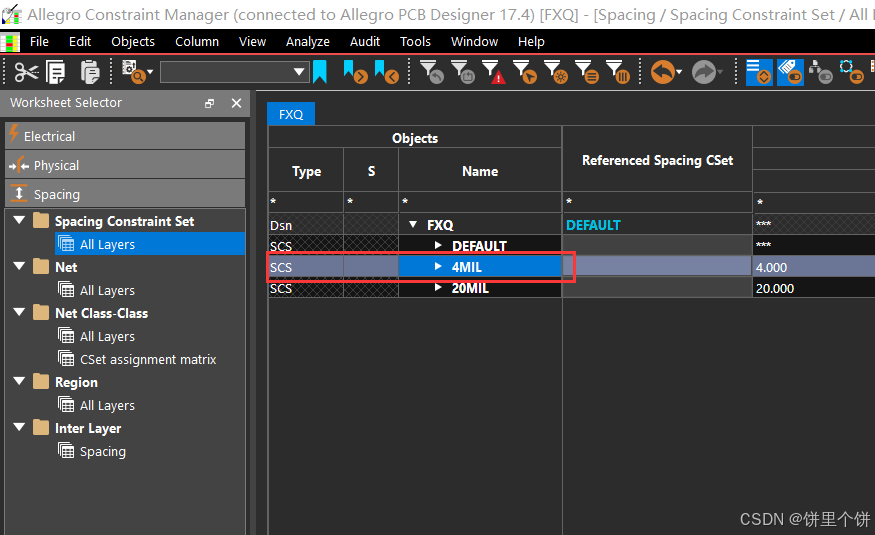The height and width of the screenshot is (535, 875).
Task: Collapse the Spacing Constraint Set folder
Action: click(20, 220)
